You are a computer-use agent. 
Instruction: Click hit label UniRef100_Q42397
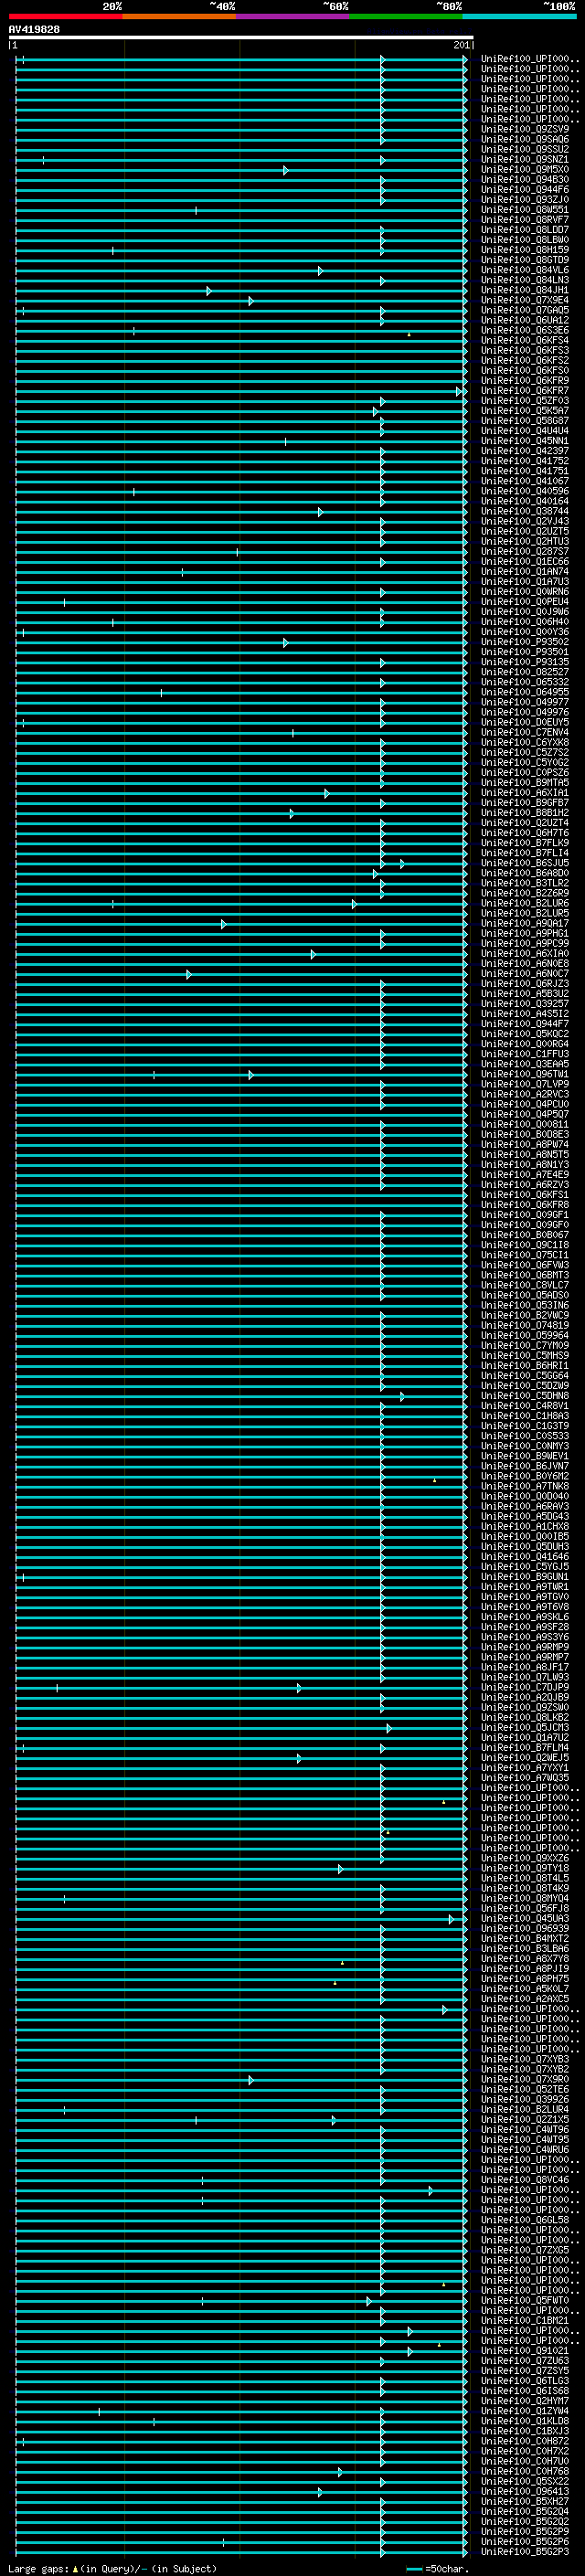click(x=525, y=450)
